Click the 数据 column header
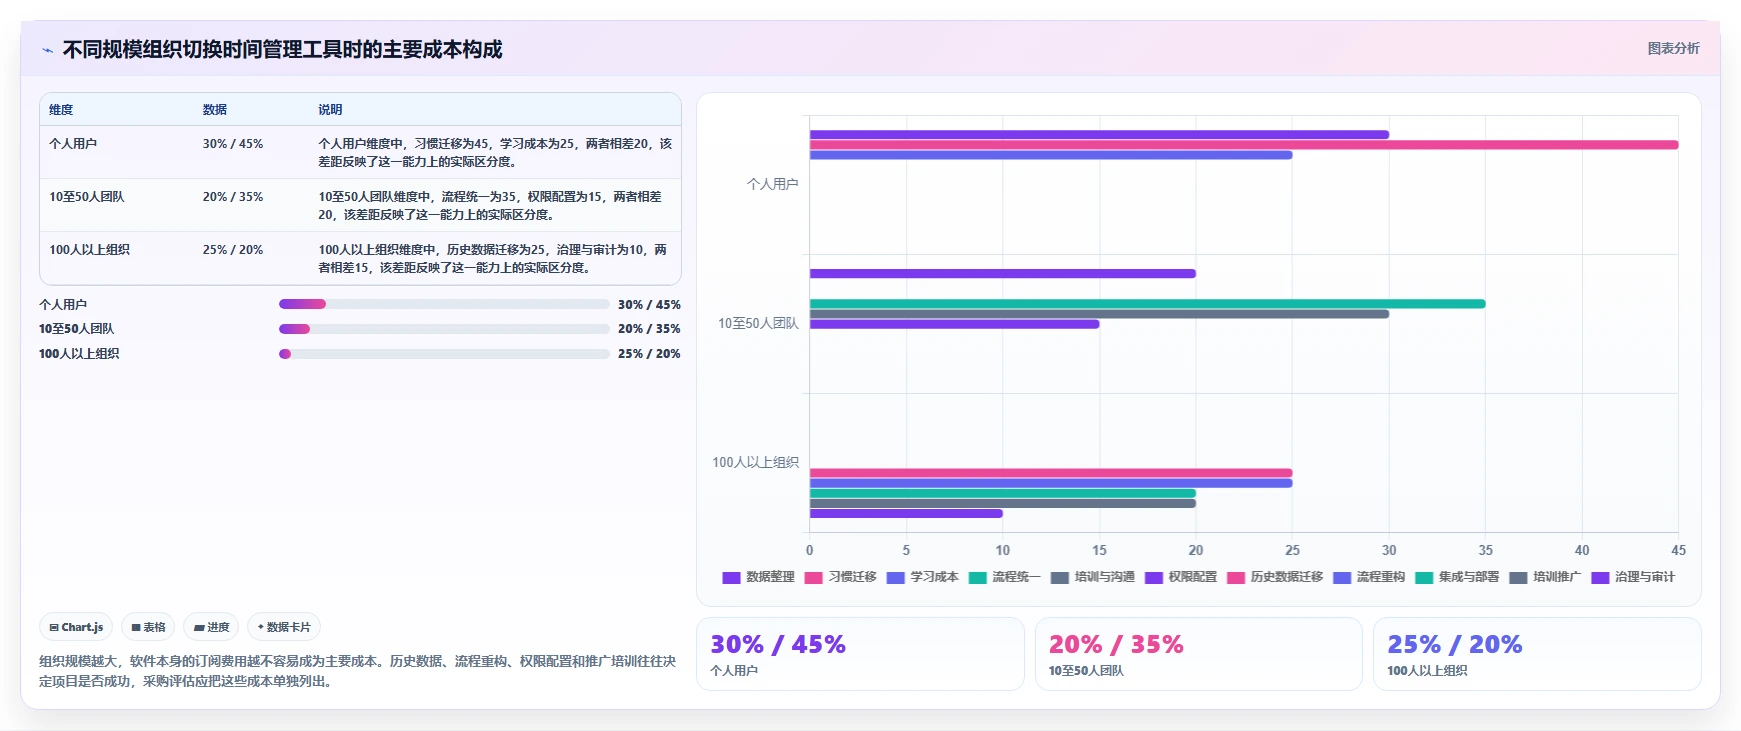 coord(215,110)
